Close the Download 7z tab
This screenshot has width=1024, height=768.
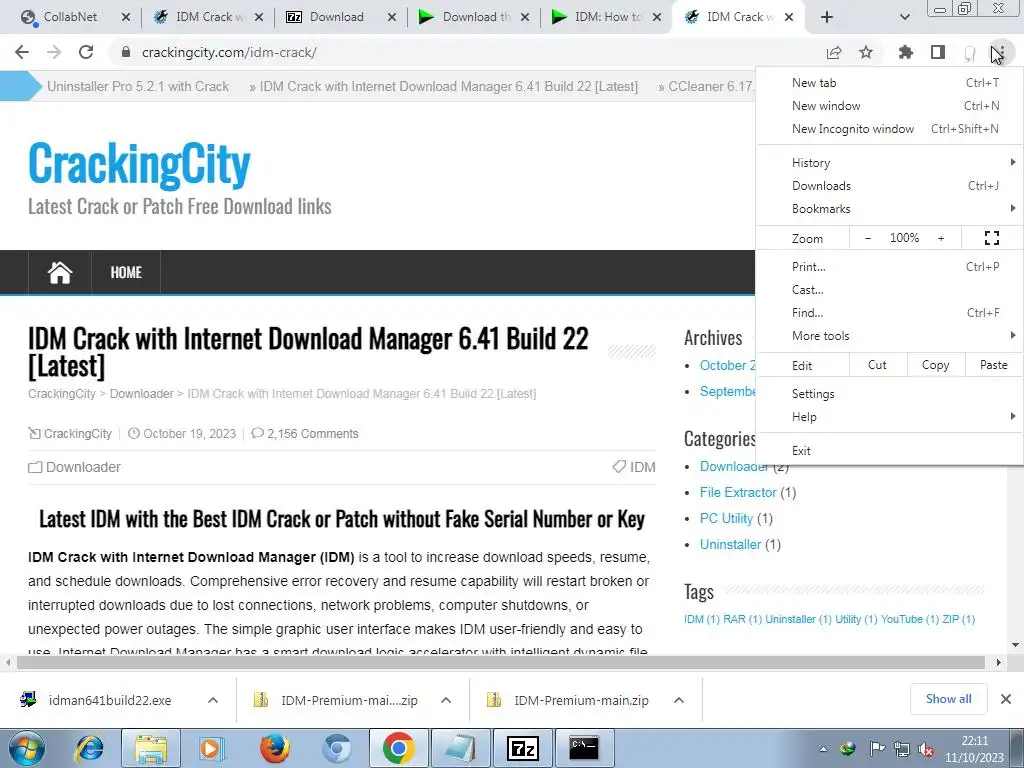391,17
